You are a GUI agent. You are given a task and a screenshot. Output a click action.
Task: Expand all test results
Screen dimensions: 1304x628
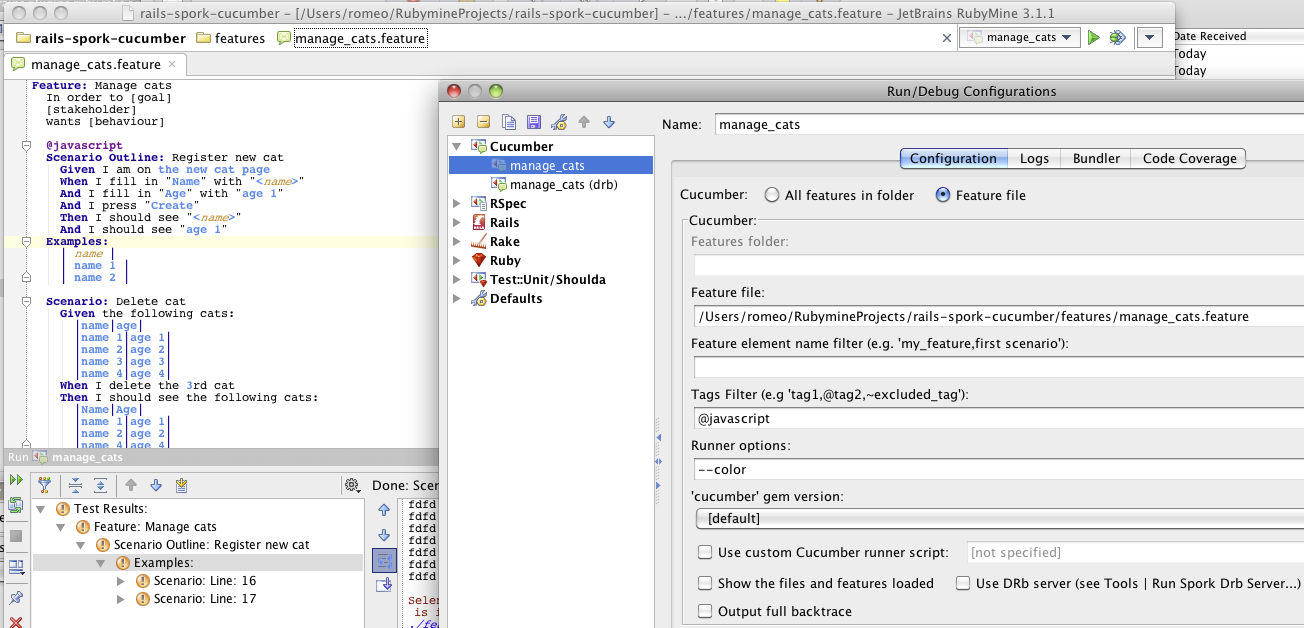coord(99,485)
